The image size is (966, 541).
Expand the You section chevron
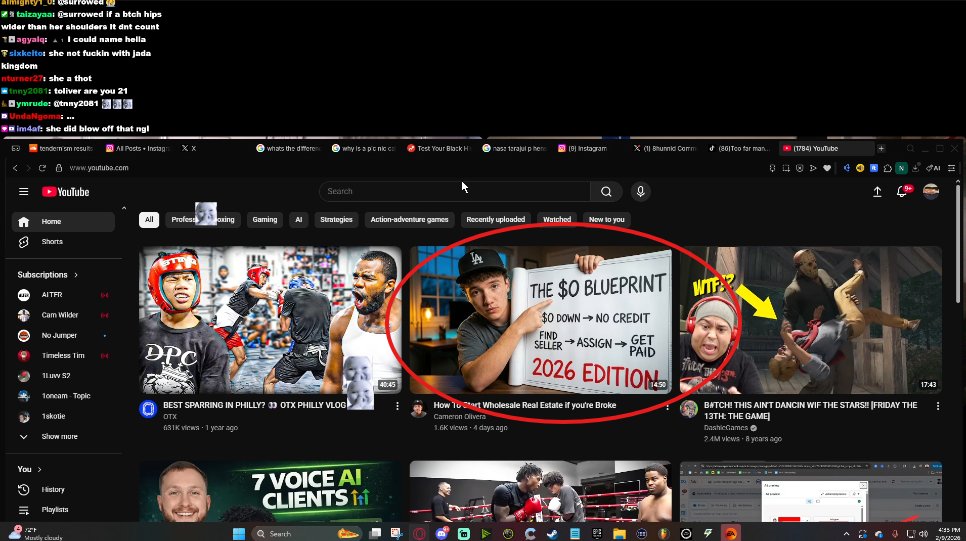coord(39,470)
